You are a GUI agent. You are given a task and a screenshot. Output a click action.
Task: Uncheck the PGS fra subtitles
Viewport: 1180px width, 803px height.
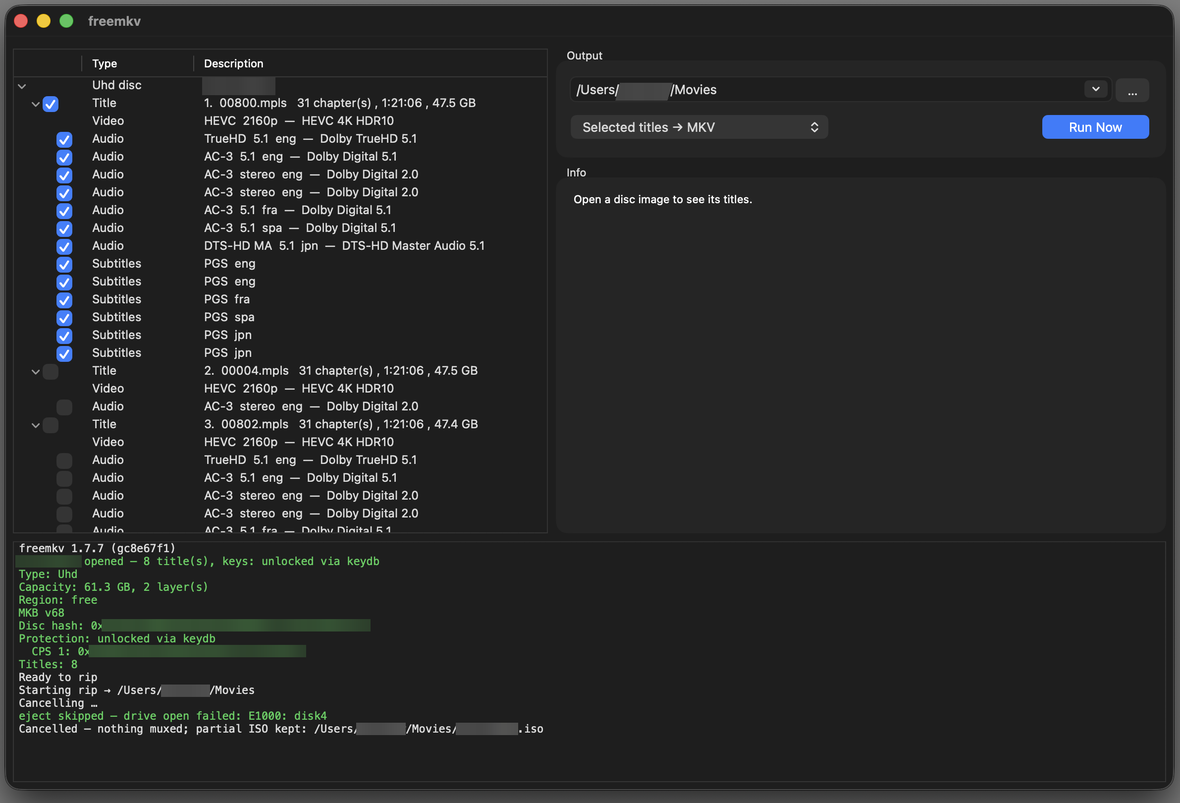coord(65,300)
